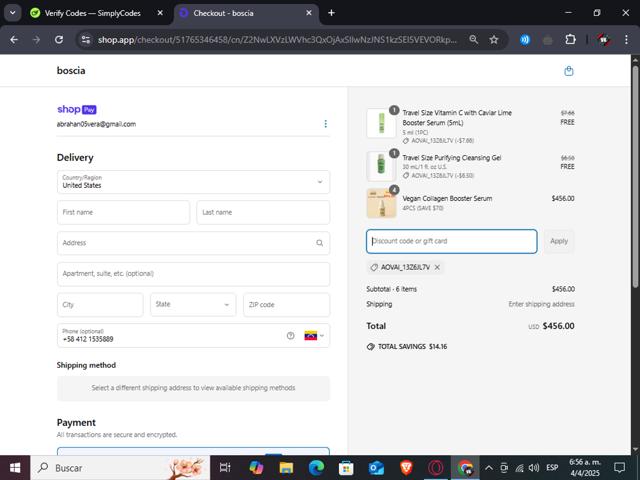Click the Vegan Collagen Booster Serum thumbnail
640x480 pixels.
381,203
